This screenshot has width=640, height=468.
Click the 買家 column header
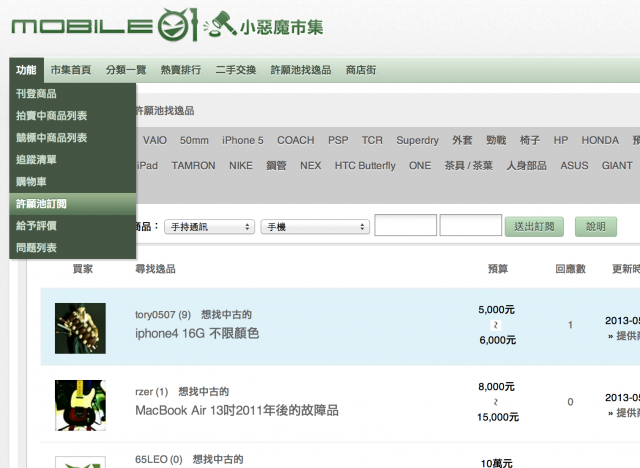83,269
